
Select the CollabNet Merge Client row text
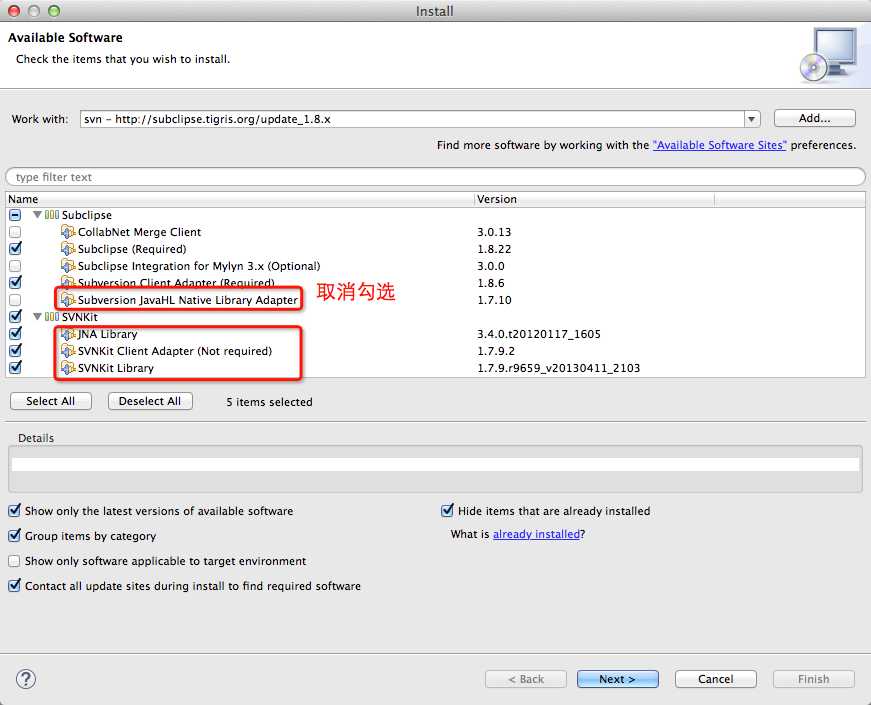pyautogui.click(x=139, y=232)
